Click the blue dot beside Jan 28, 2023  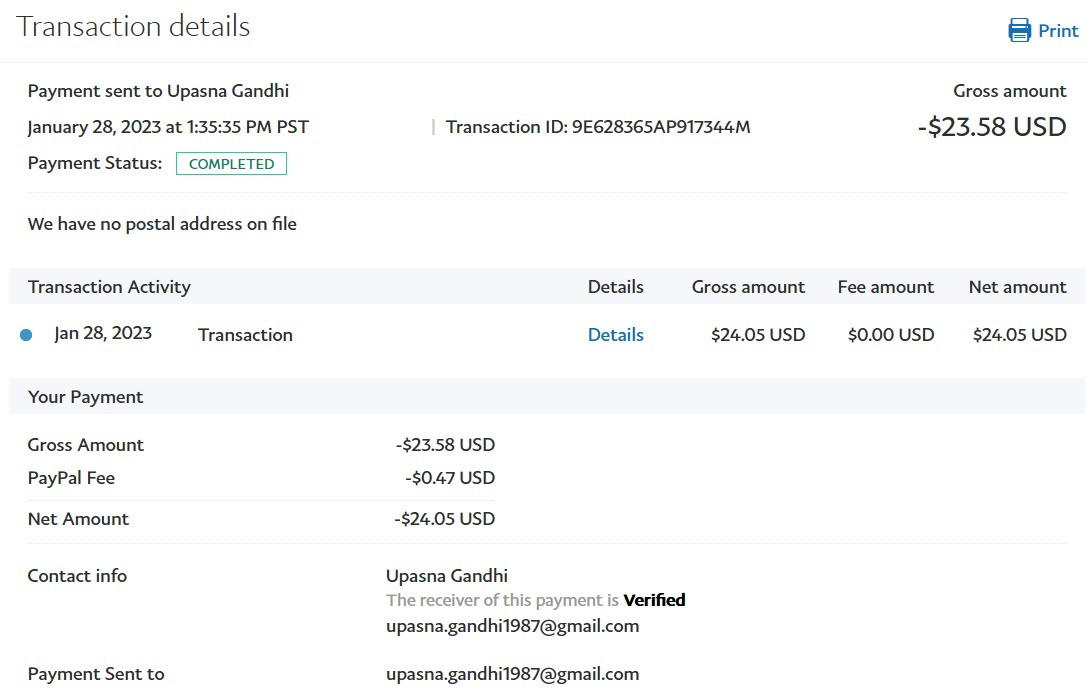[x=26, y=335]
